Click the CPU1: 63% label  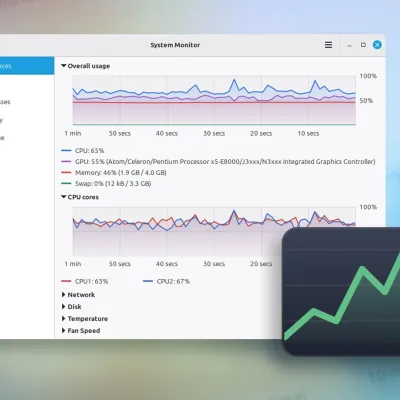point(92,281)
